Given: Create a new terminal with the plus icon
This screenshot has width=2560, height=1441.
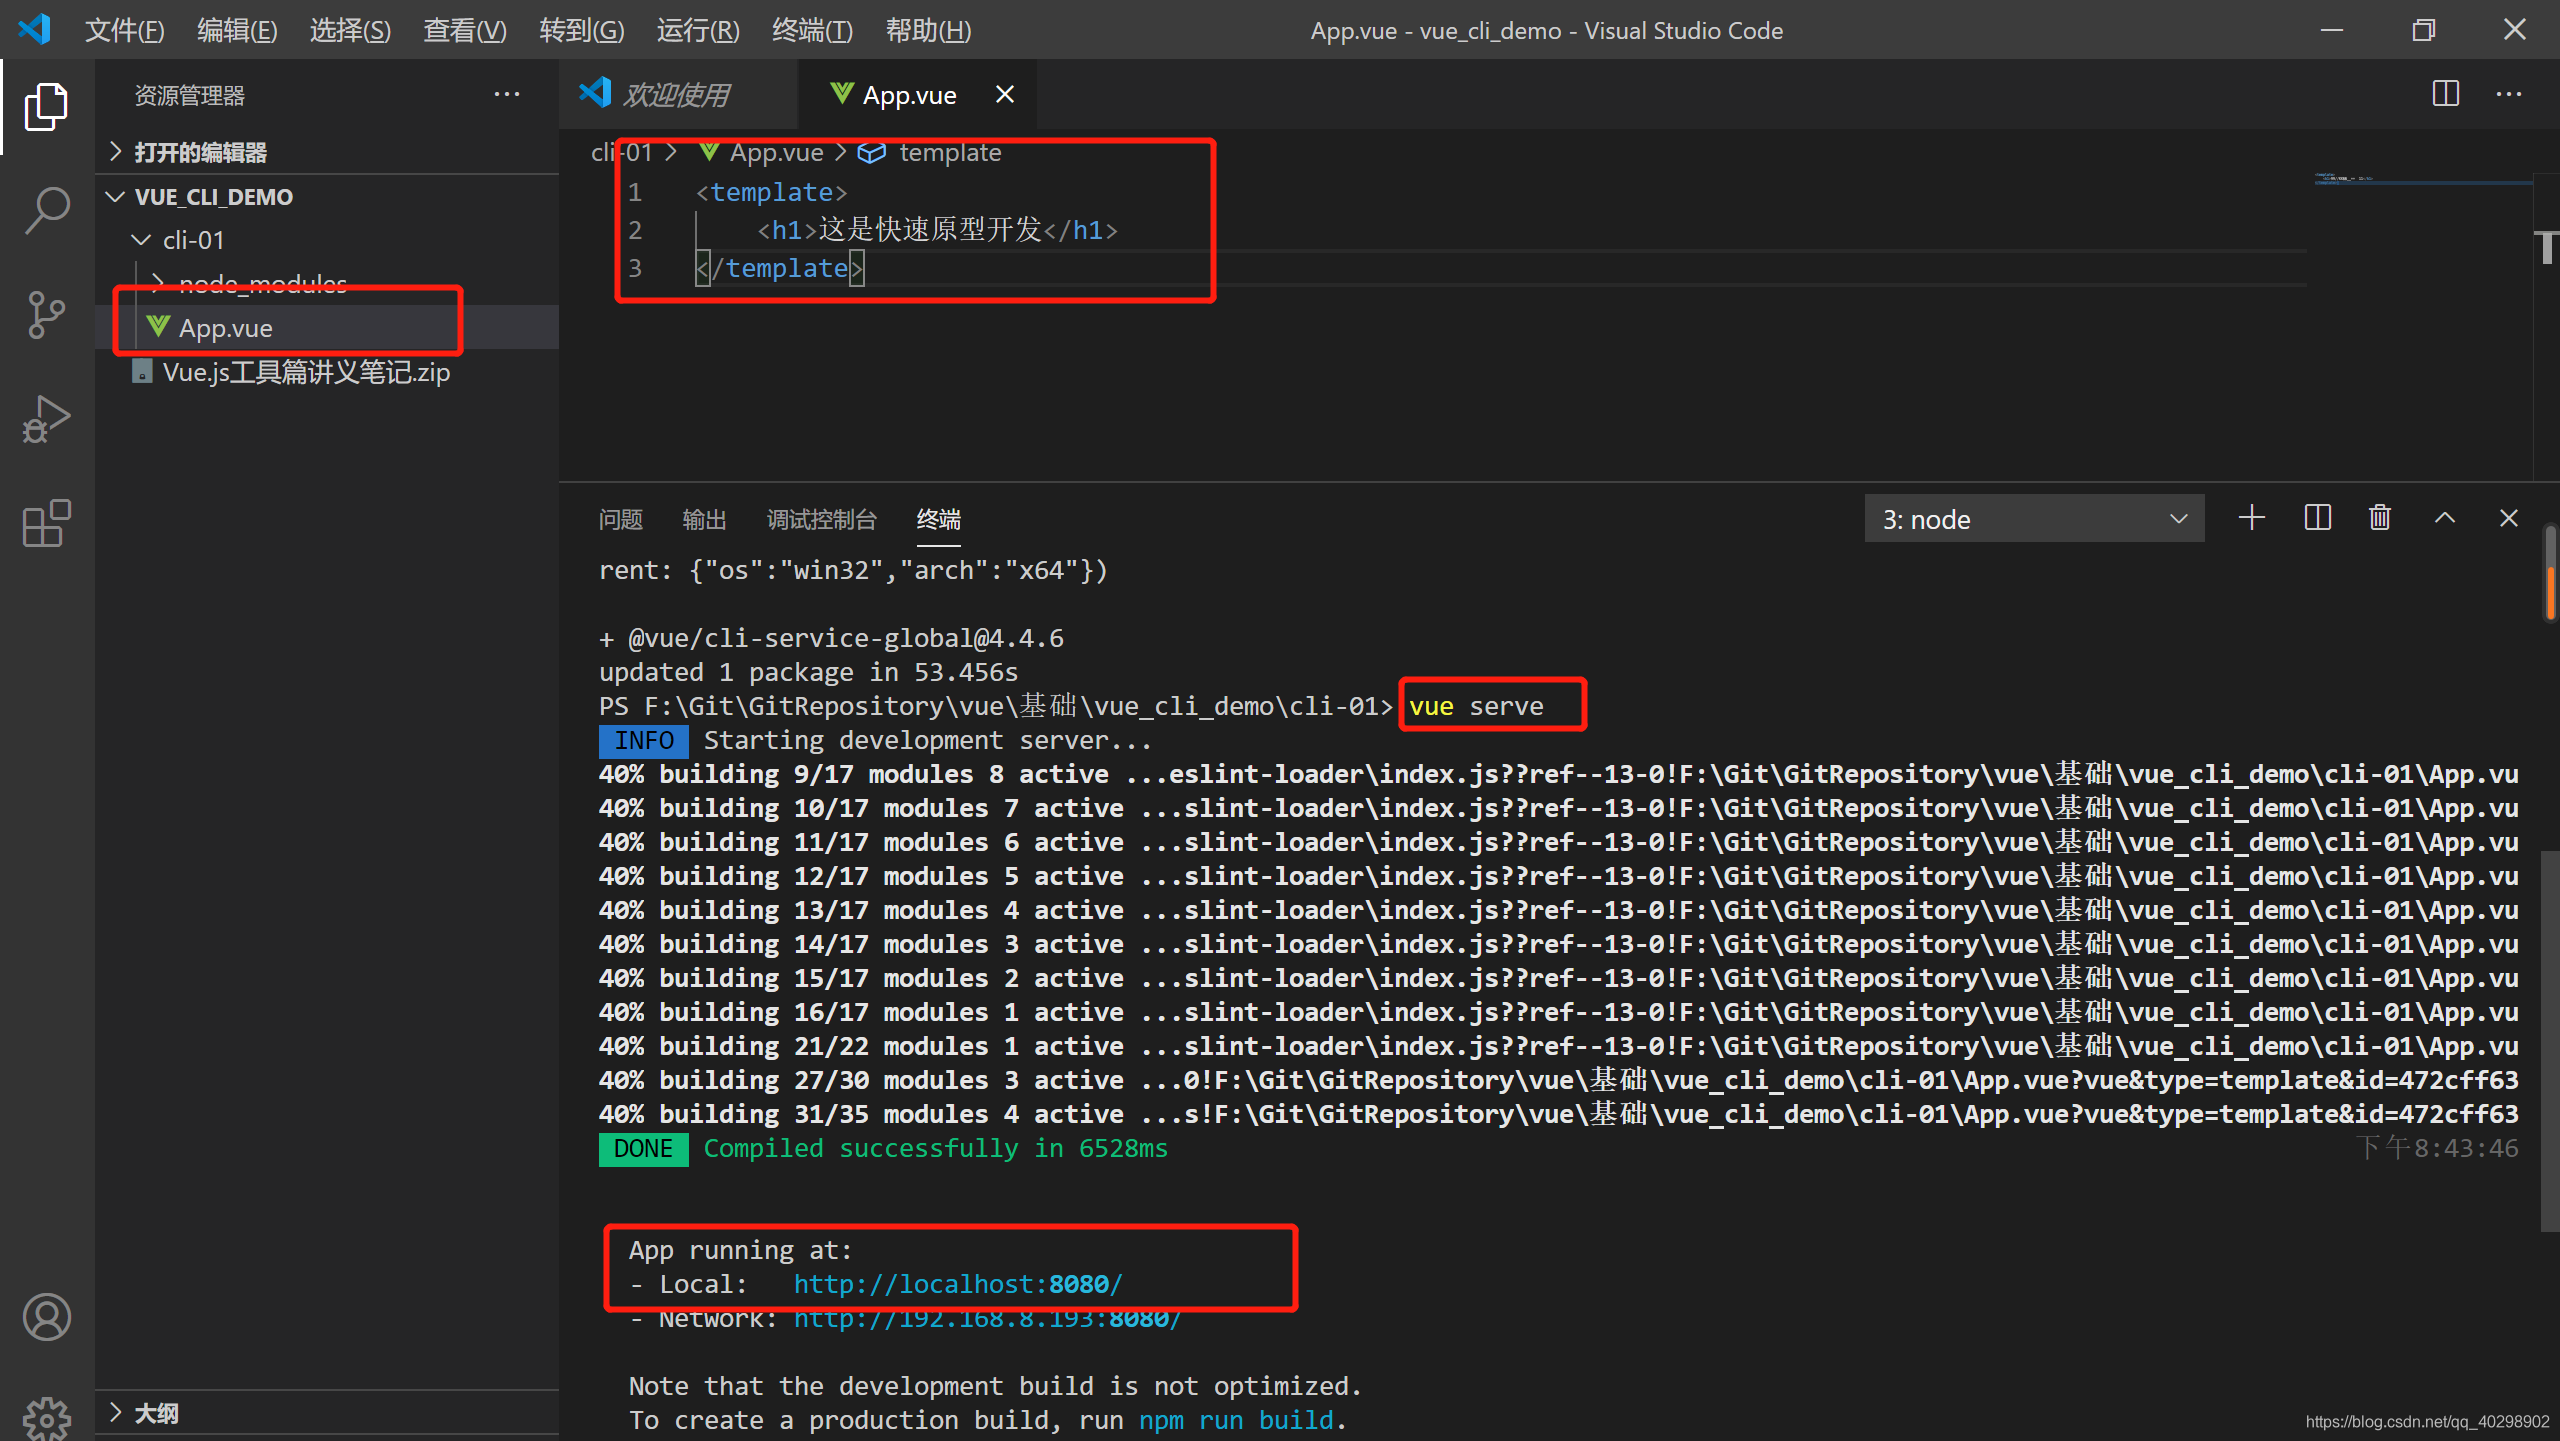Looking at the screenshot, I should 2251,518.
